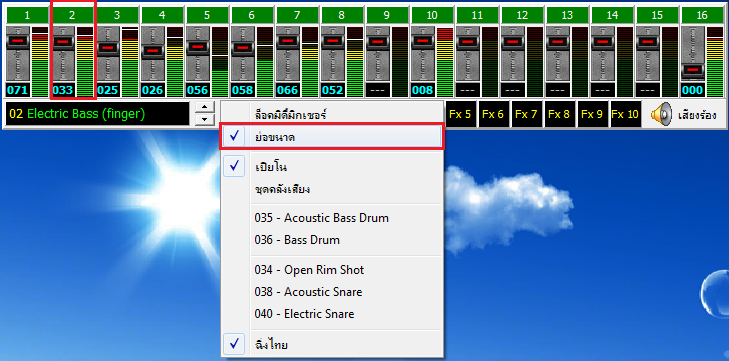Click the speaker icon beside เสียงร้อง
The image size is (729, 361).
pos(660,114)
